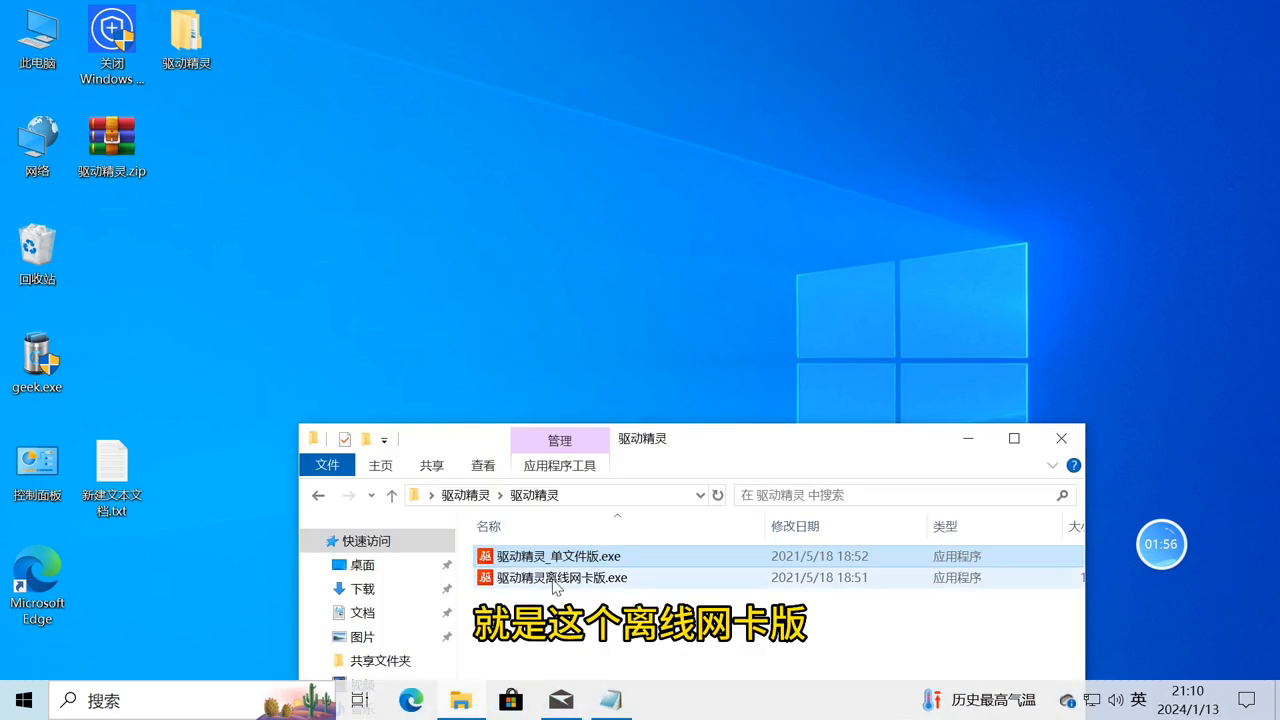Open 下载 in the navigation pane
Viewport: 1280px width, 720px height.
362,589
